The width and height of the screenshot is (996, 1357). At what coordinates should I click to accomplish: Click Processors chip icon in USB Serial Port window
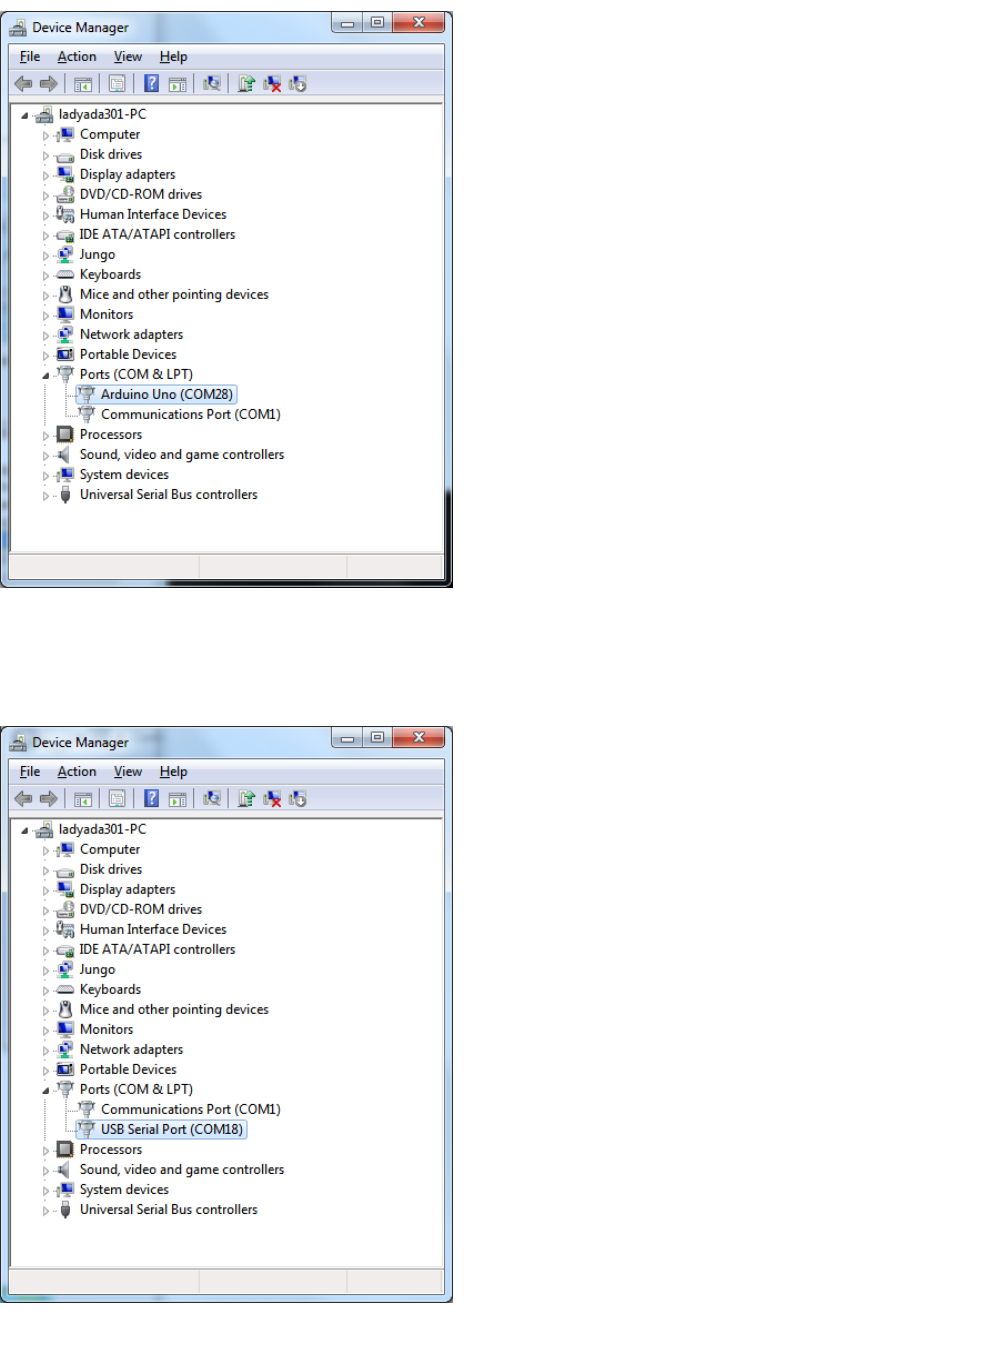pos(65,1149)
